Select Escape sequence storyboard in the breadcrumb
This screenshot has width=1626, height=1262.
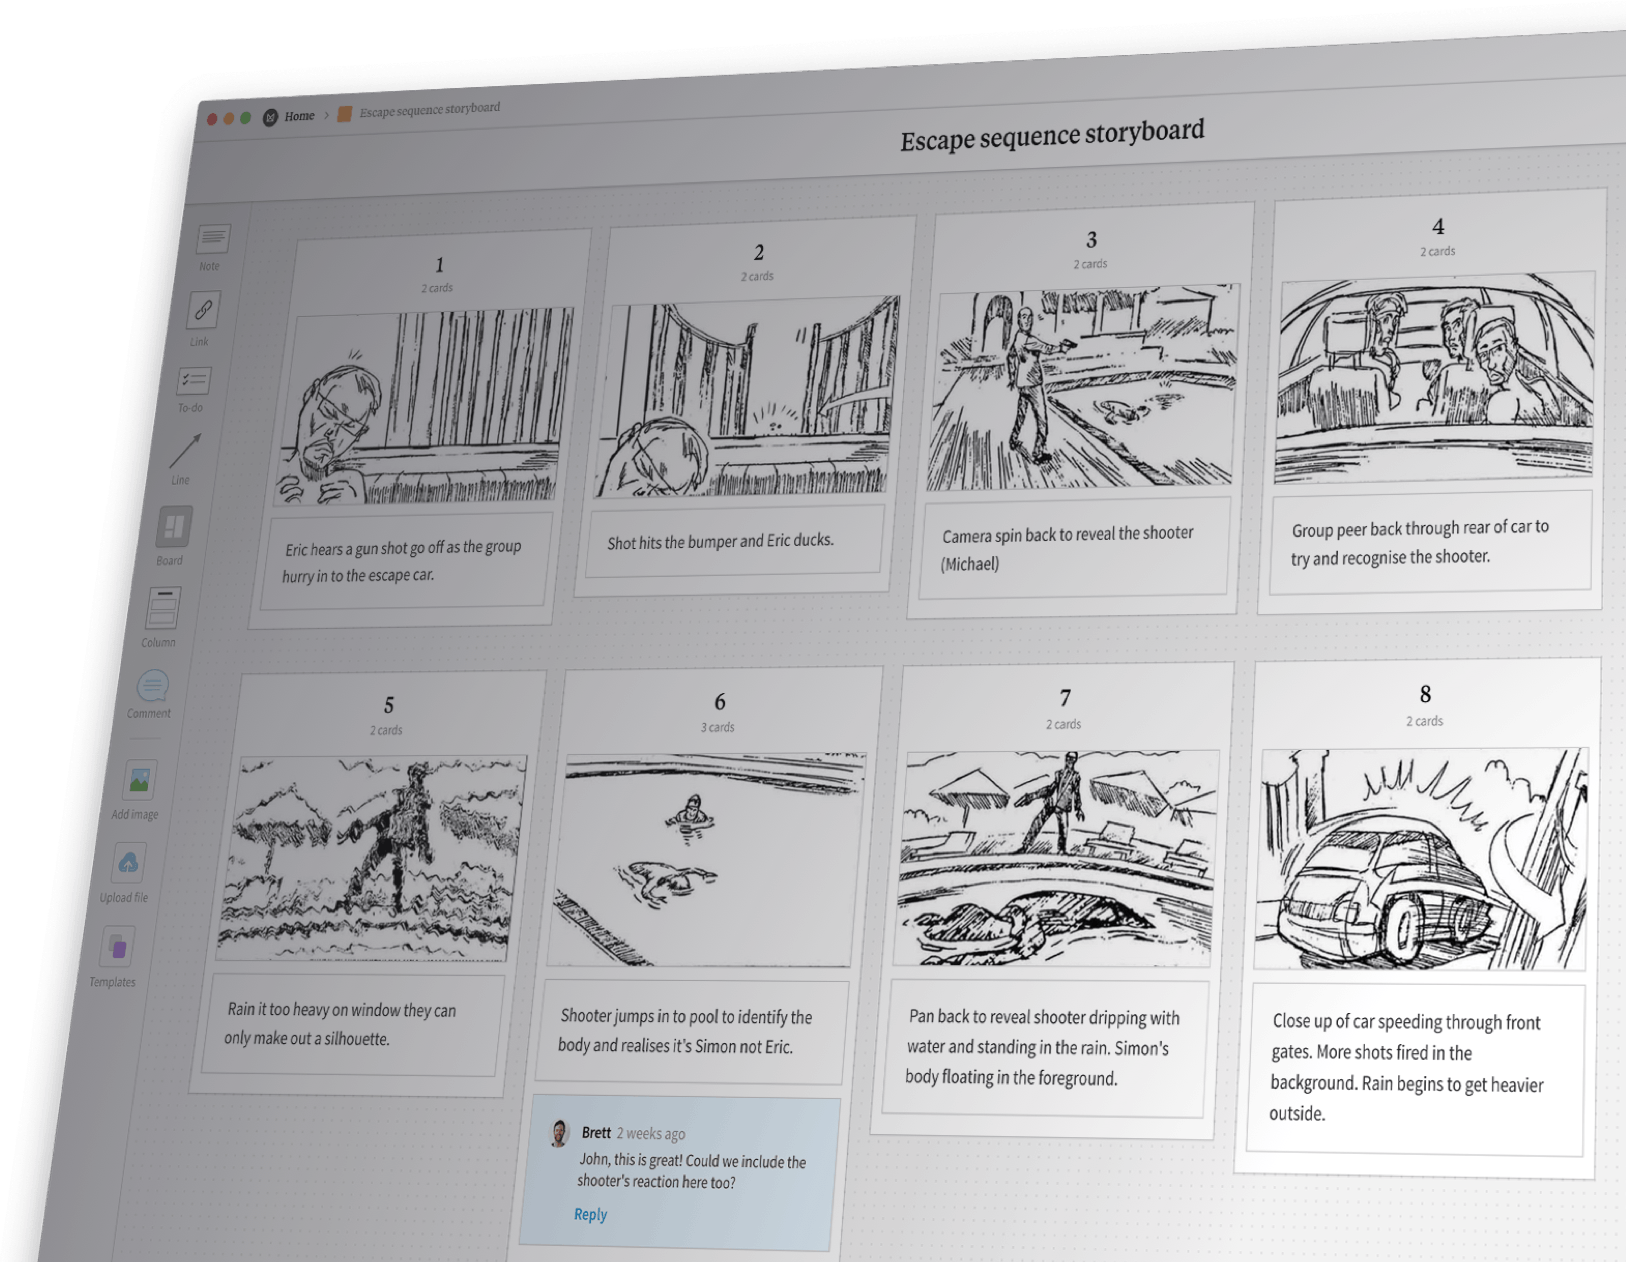430,108
